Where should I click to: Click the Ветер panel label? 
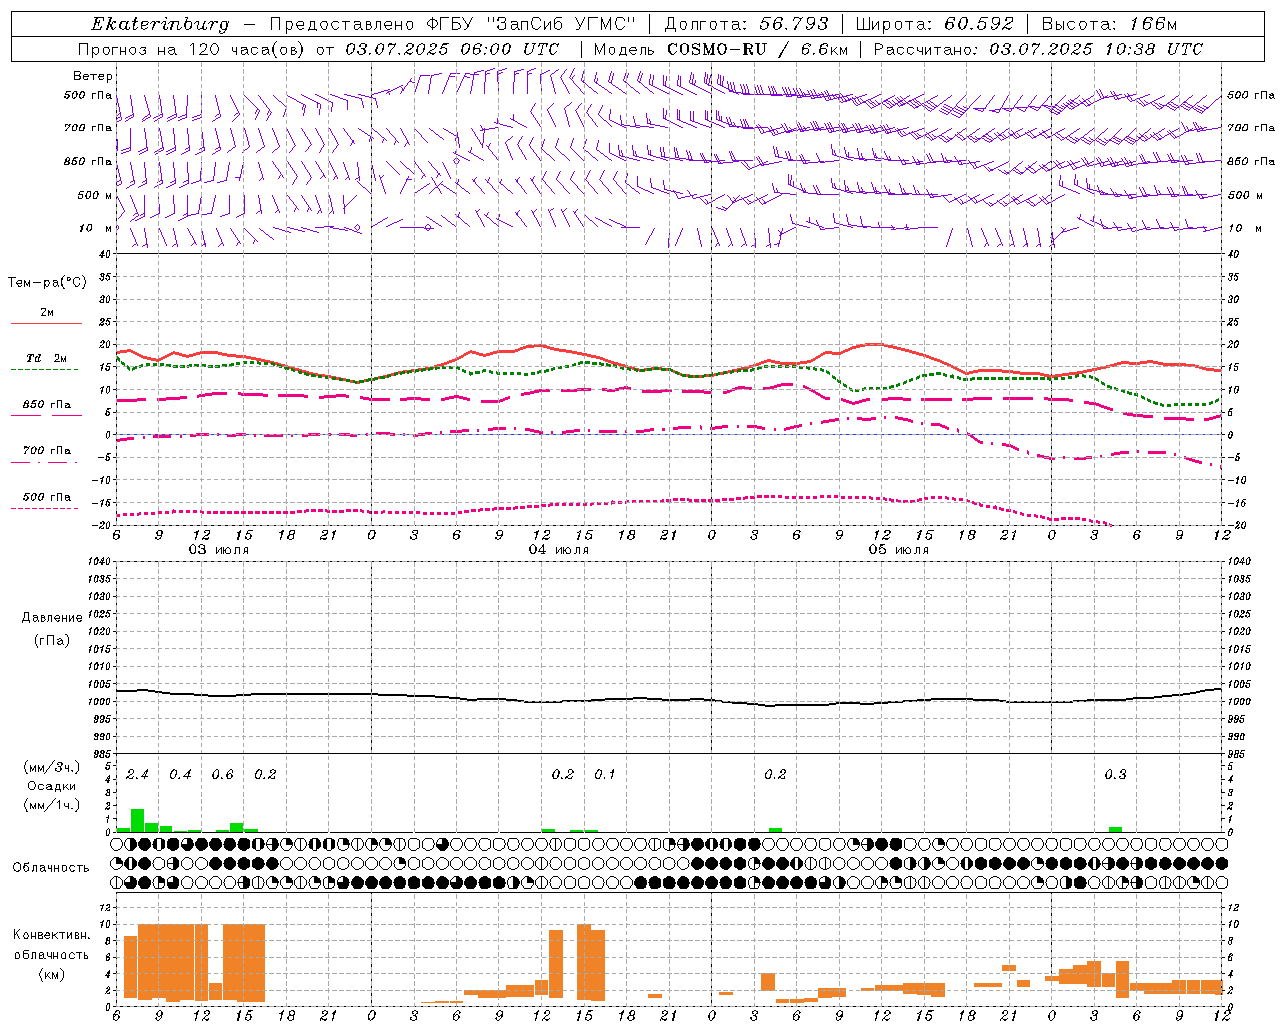pyautogui.click(x=92, y=76)
